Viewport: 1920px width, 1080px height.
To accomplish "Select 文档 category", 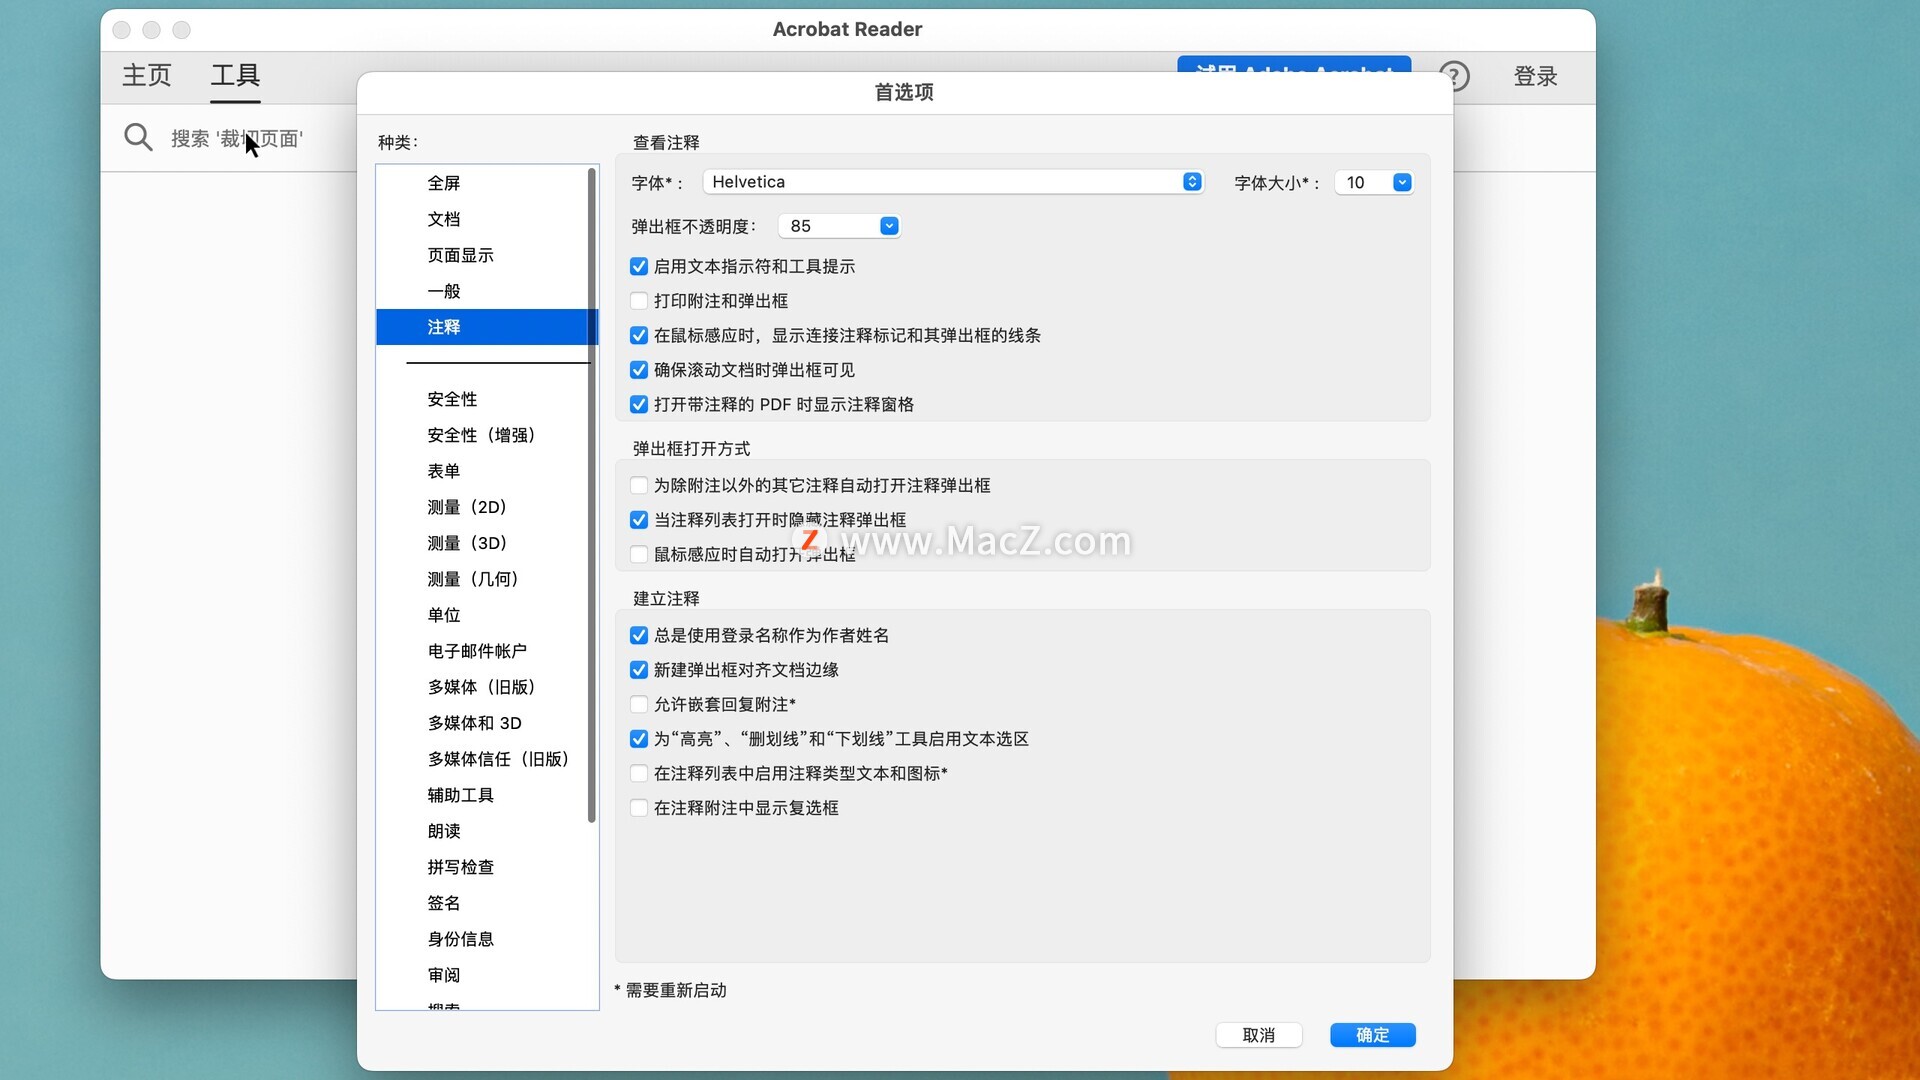I will (482, 219).
